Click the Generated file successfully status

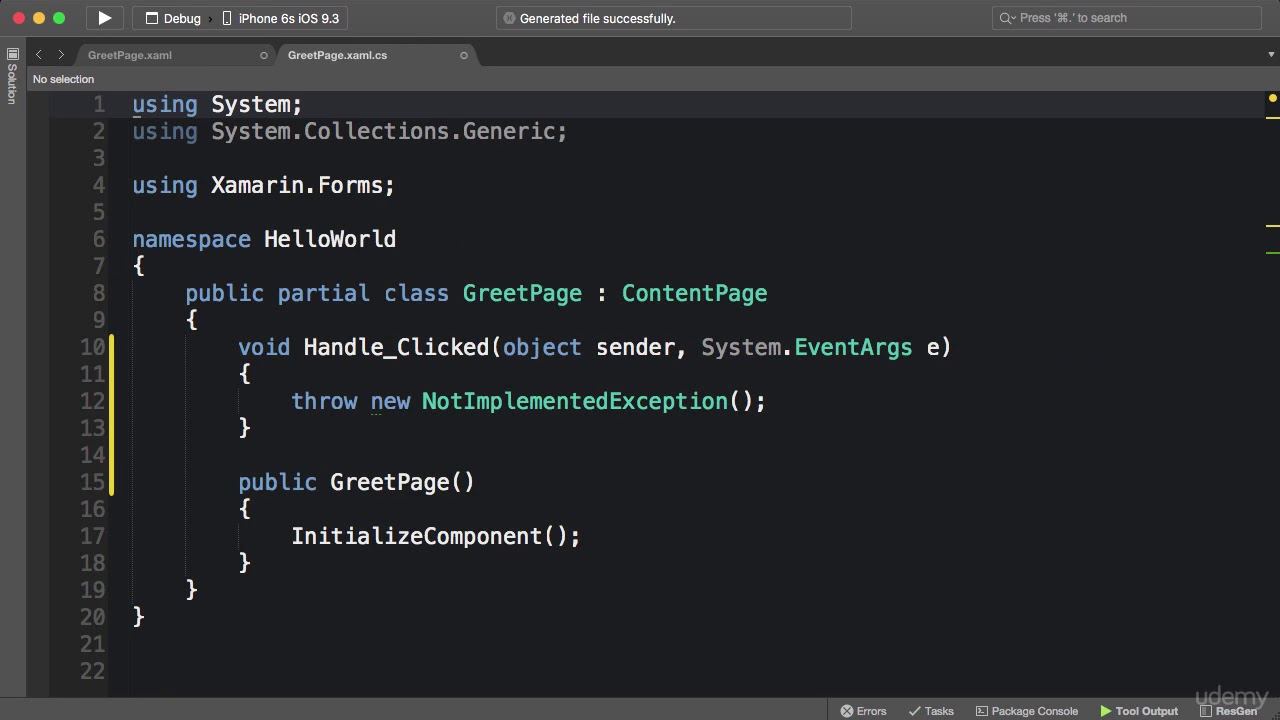[x=597, y=18]
